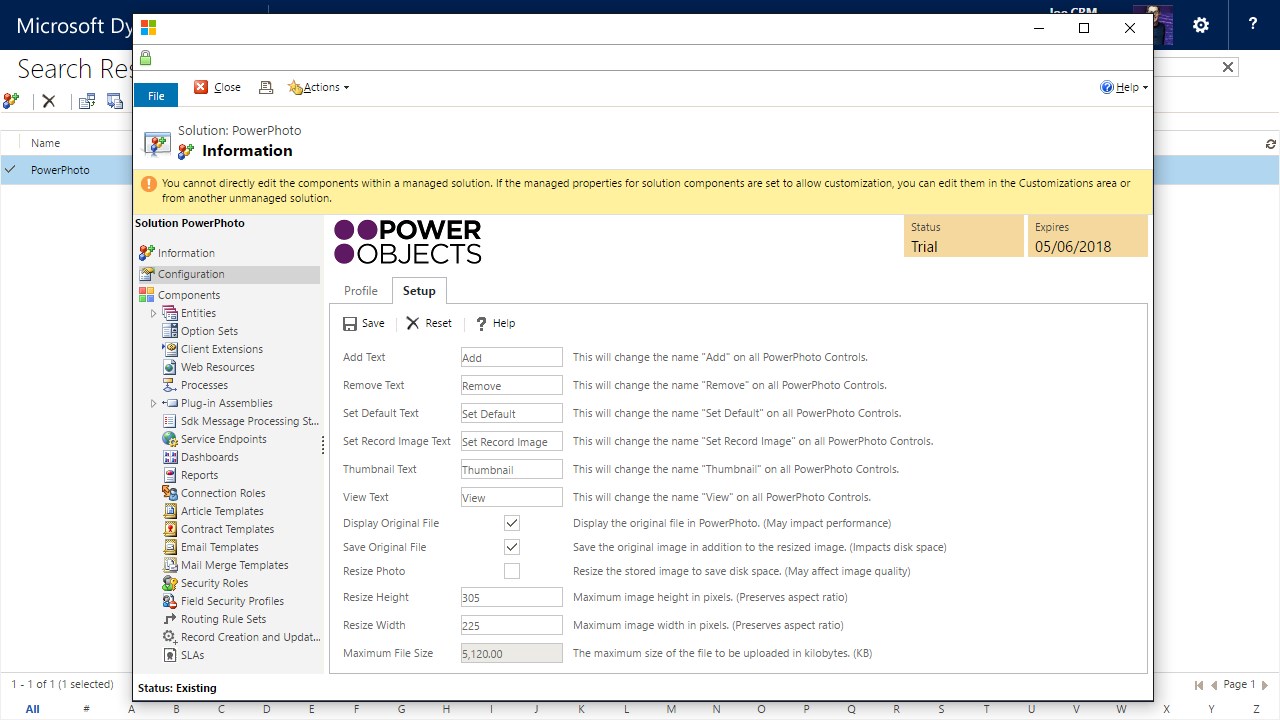Open the Entities node icon
This screenshot has height=720, width=1280.
[x=170, y=313]
